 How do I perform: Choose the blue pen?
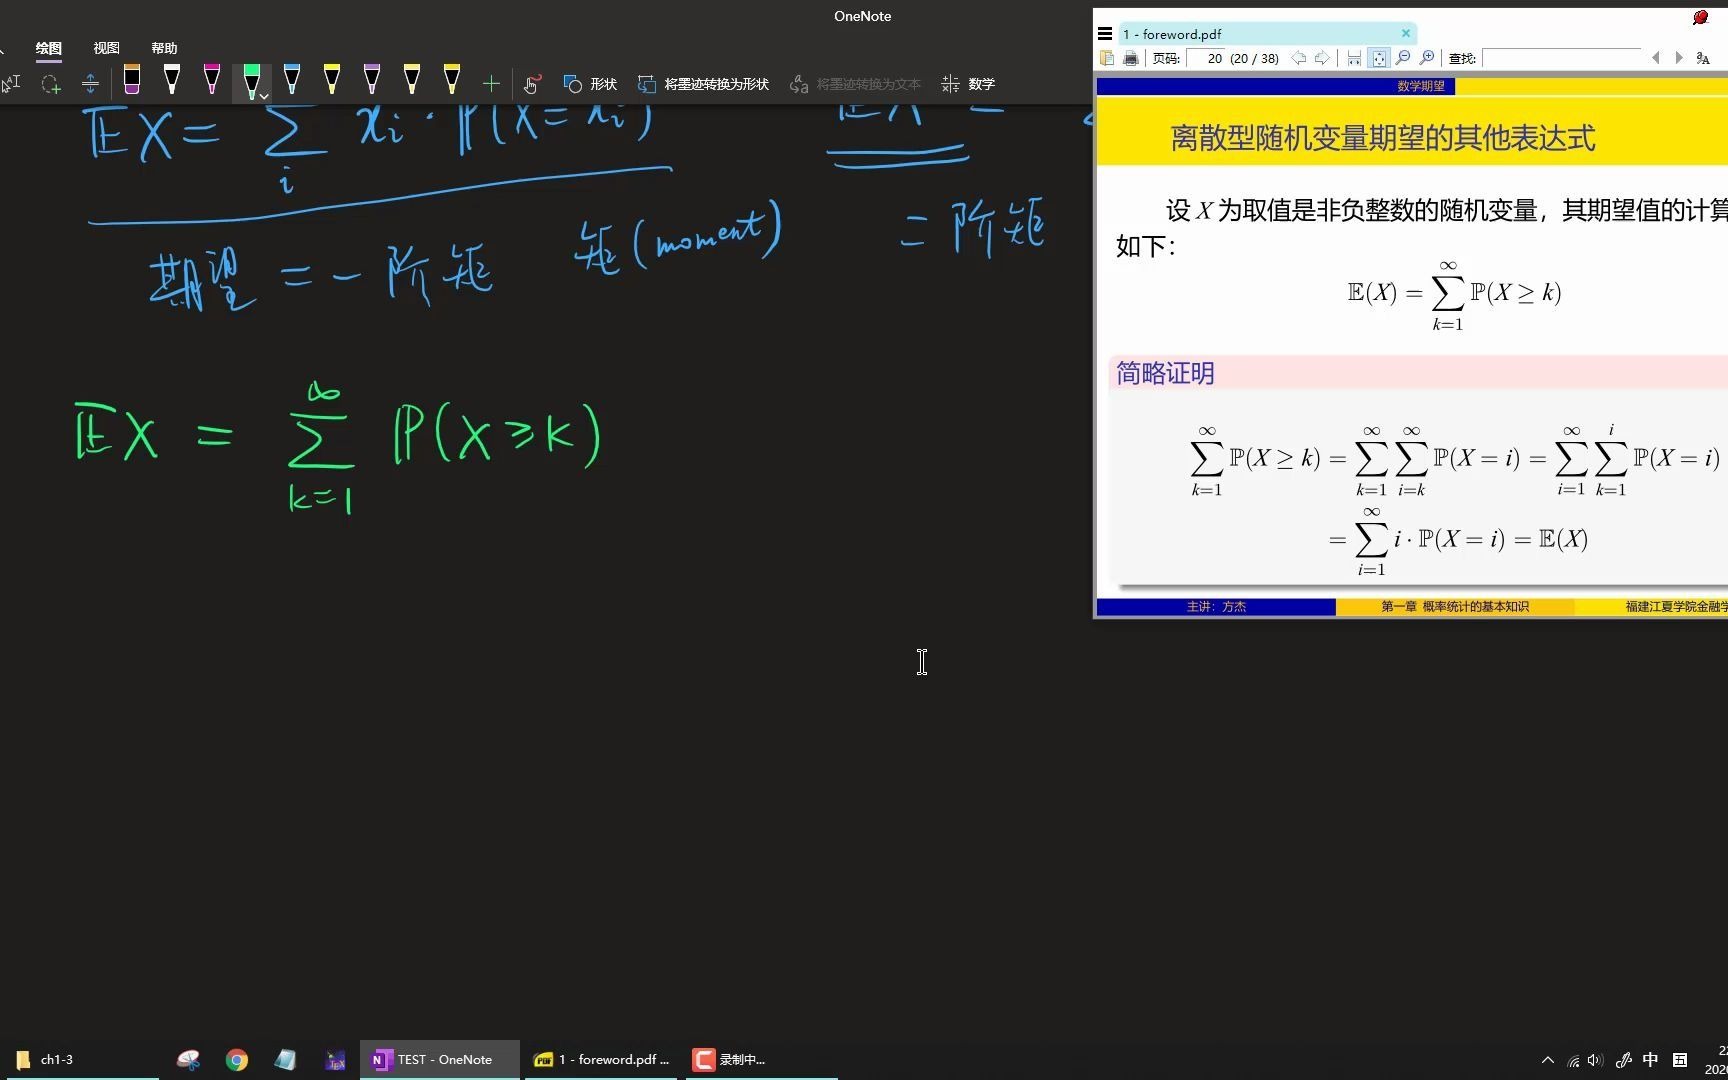click(x=292, y=80)
